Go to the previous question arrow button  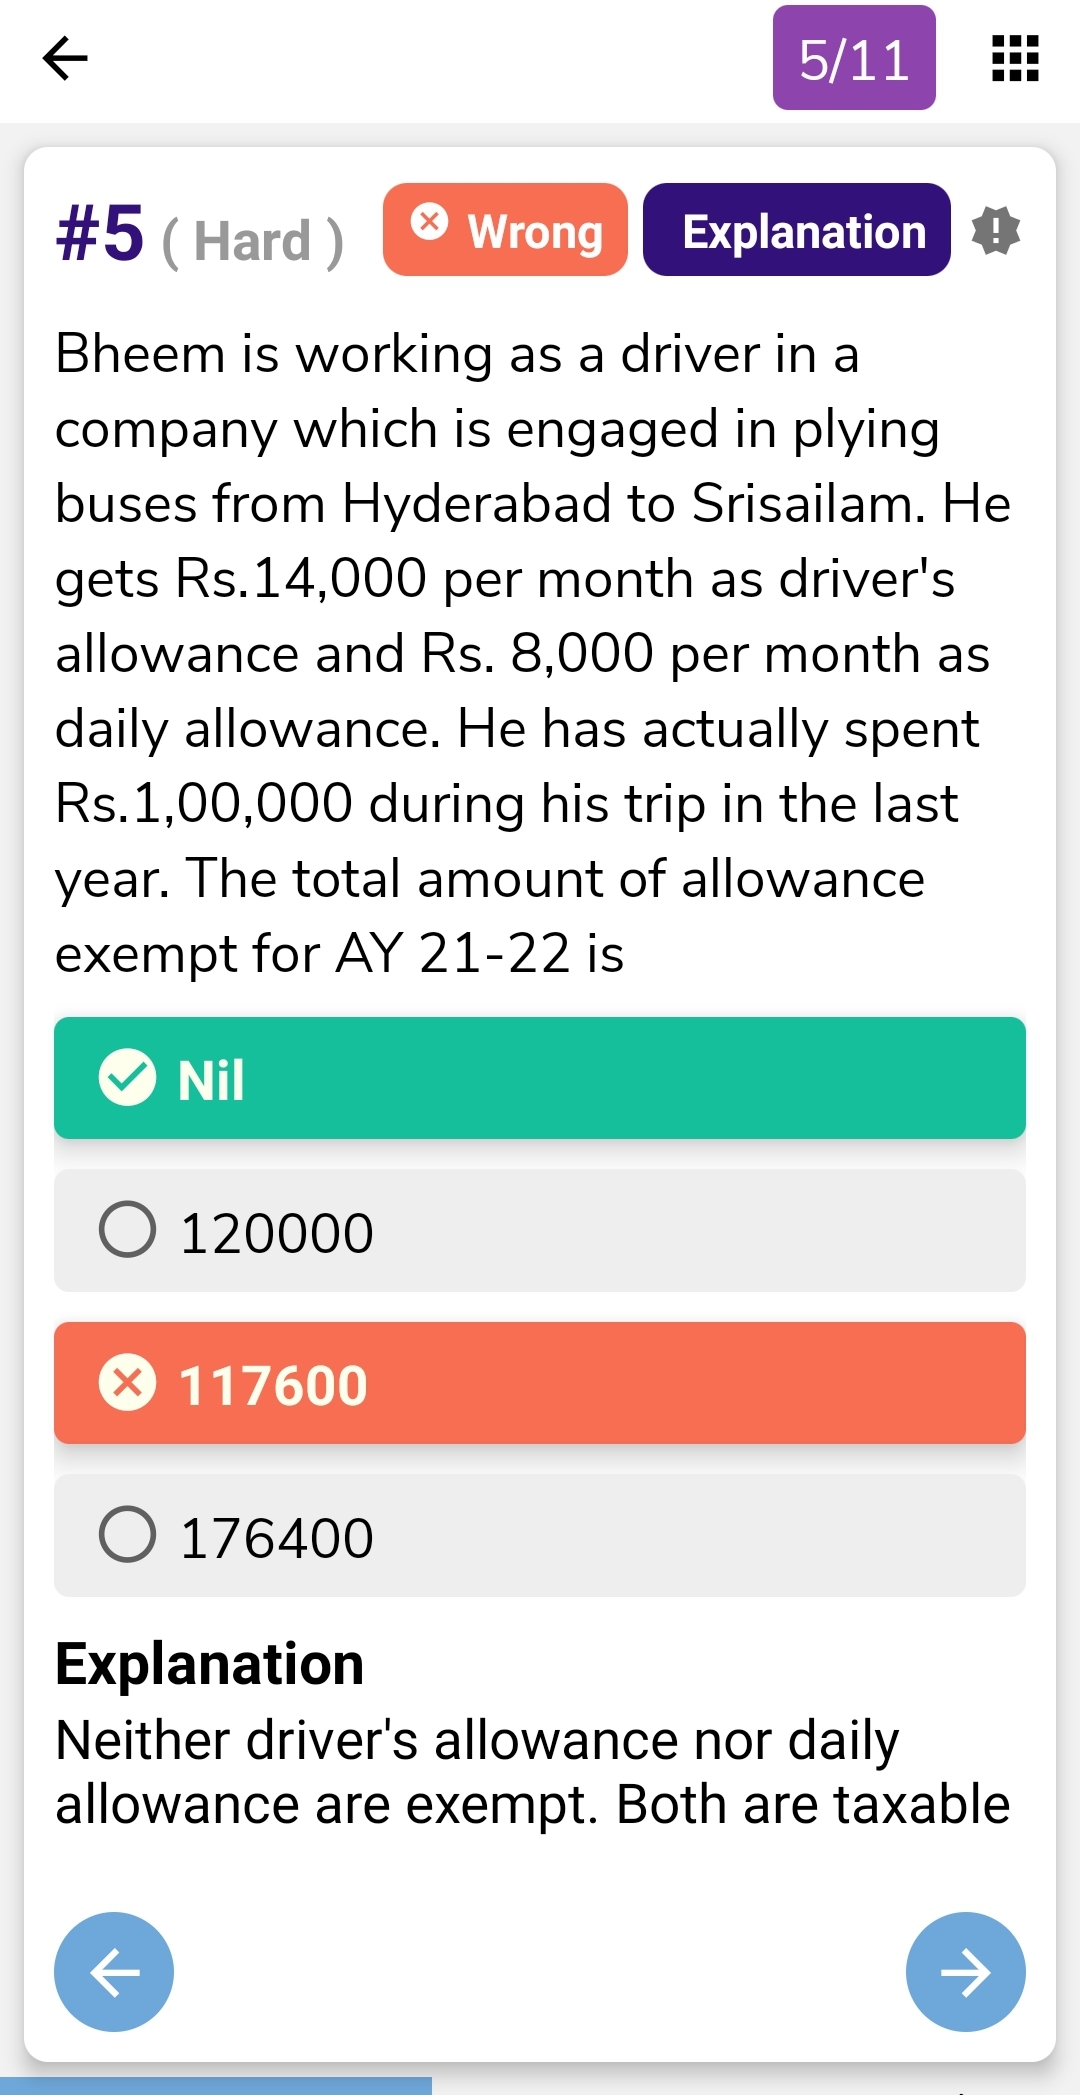[x=114, y=1972]
